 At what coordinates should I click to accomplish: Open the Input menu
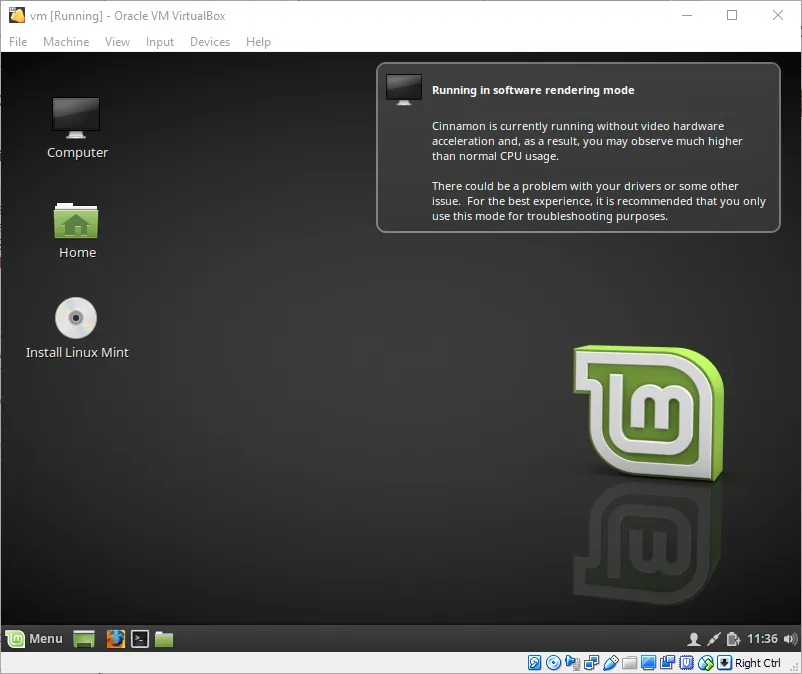click(x=160, y=42)
